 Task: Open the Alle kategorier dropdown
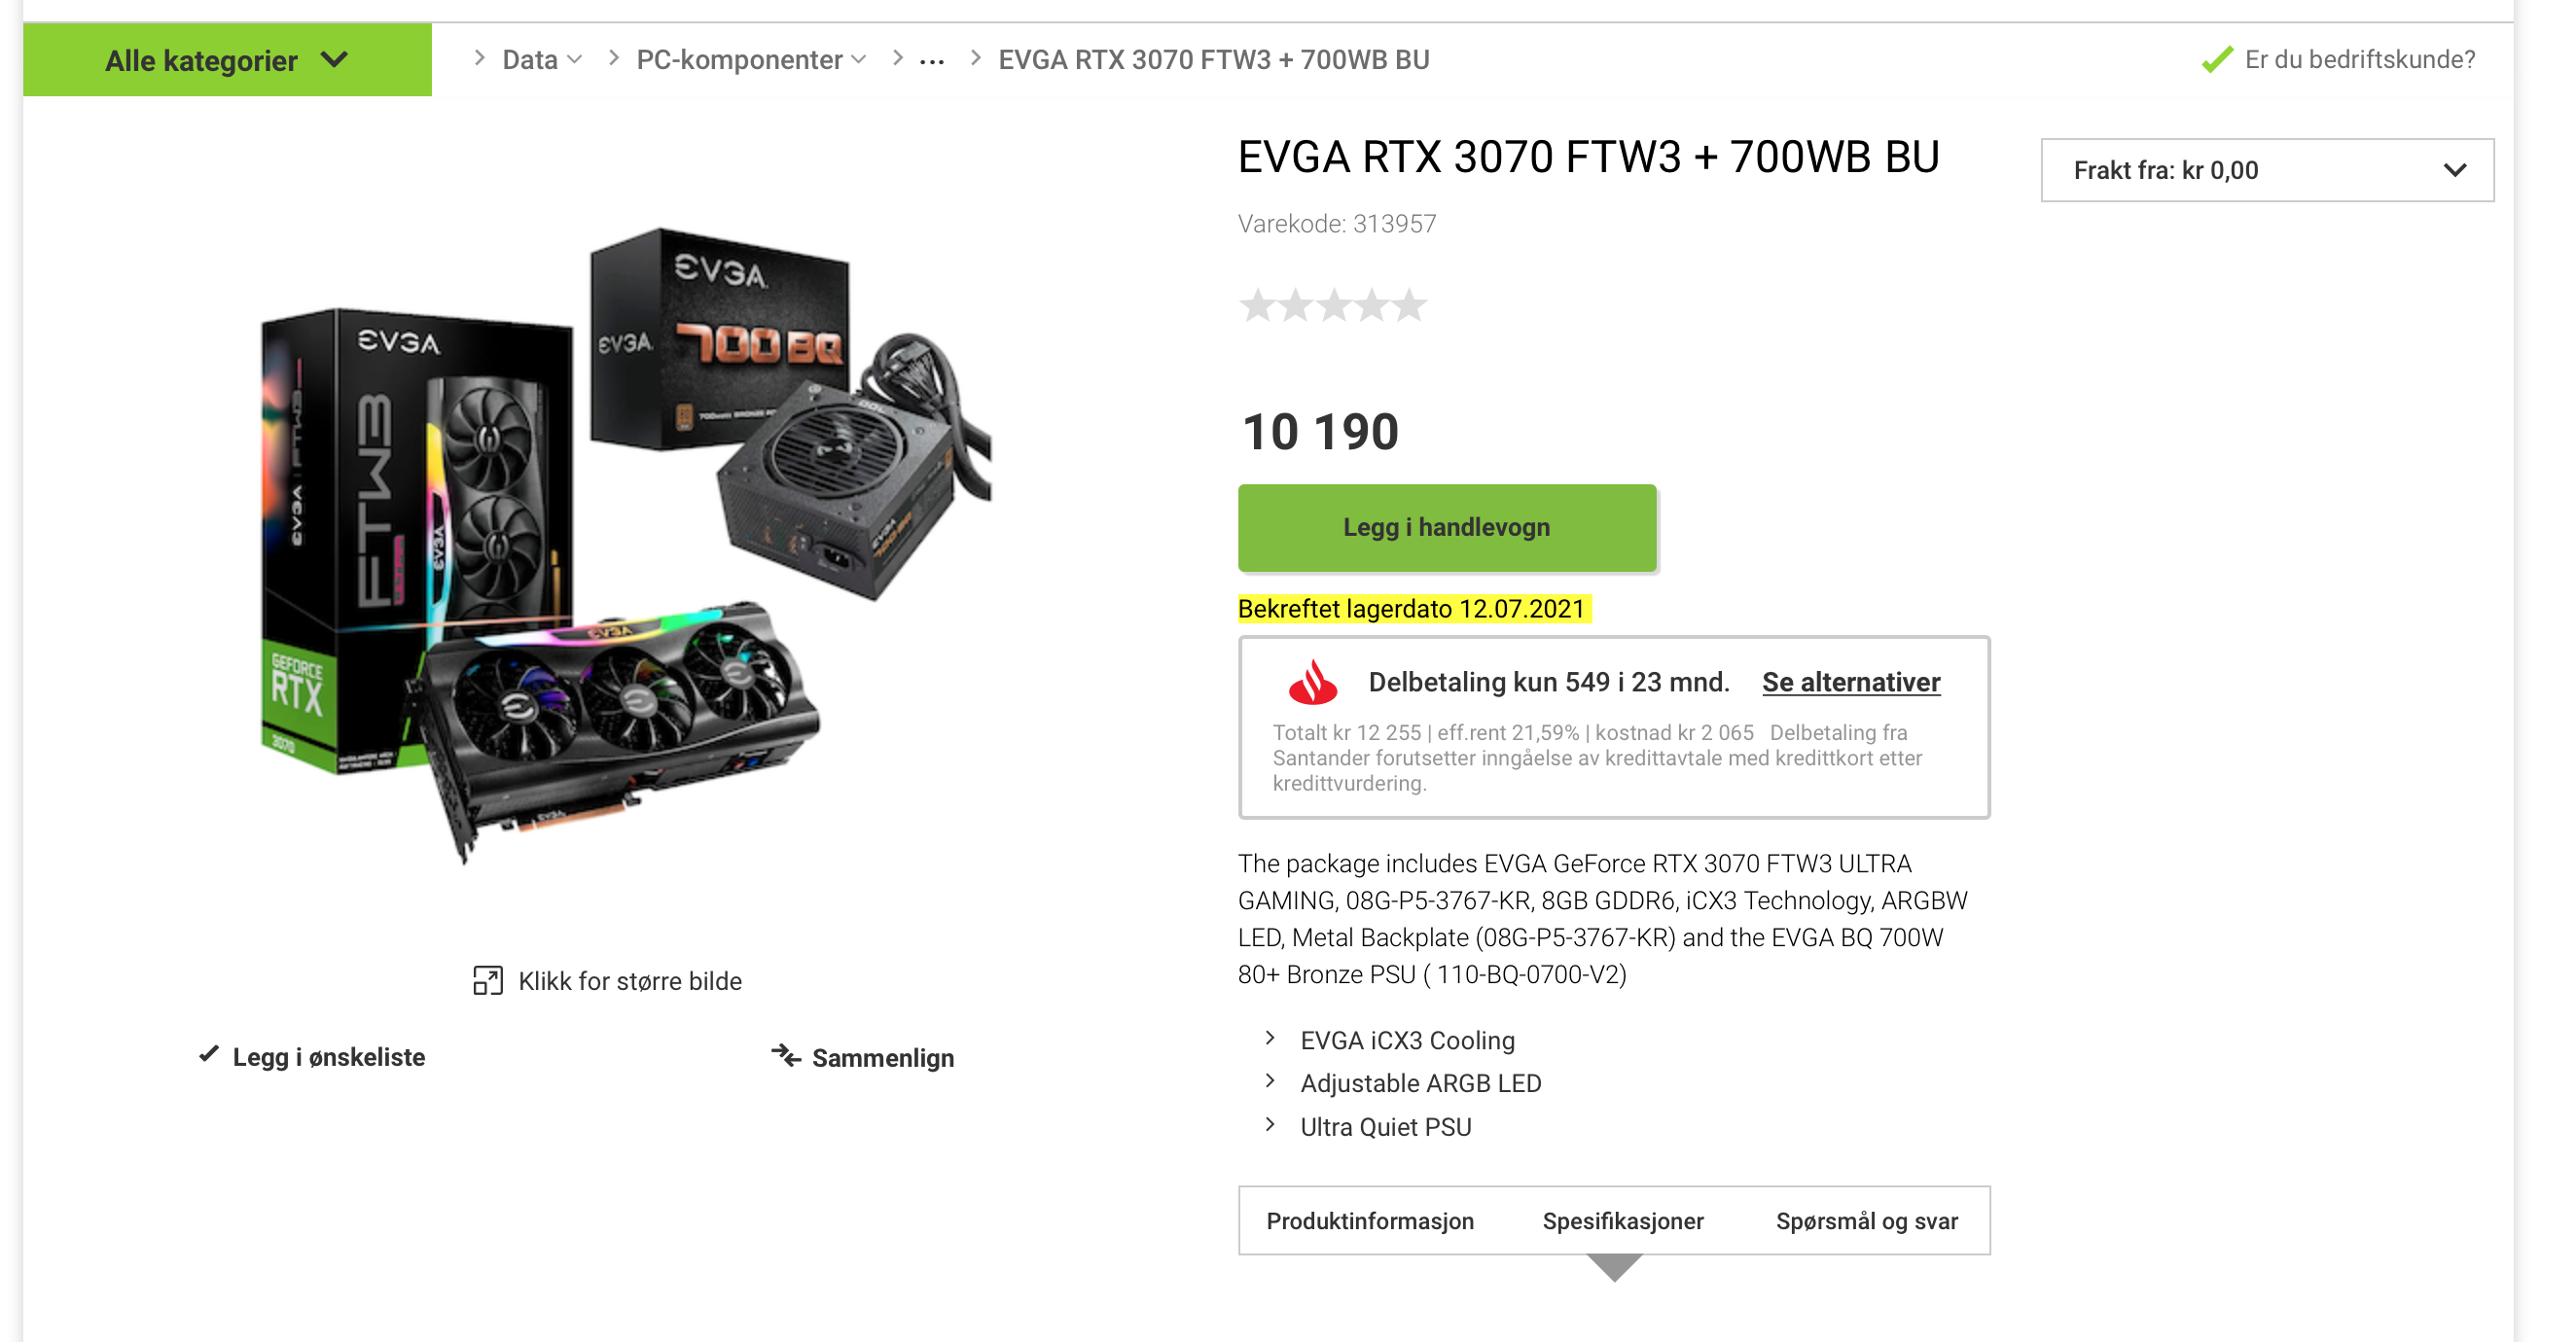(227, 60)
